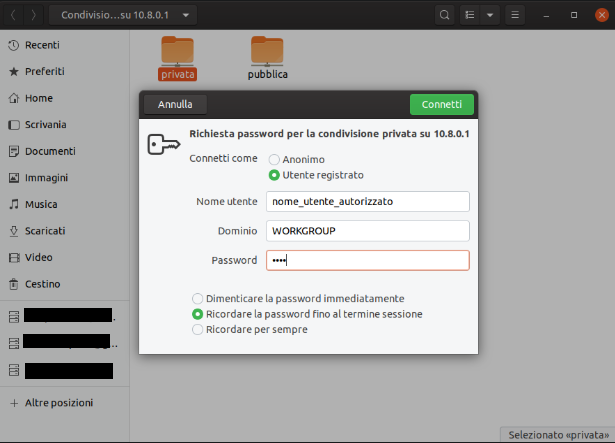
Task: Toggle list view icon in the header bar
Action: click(469, 15)
